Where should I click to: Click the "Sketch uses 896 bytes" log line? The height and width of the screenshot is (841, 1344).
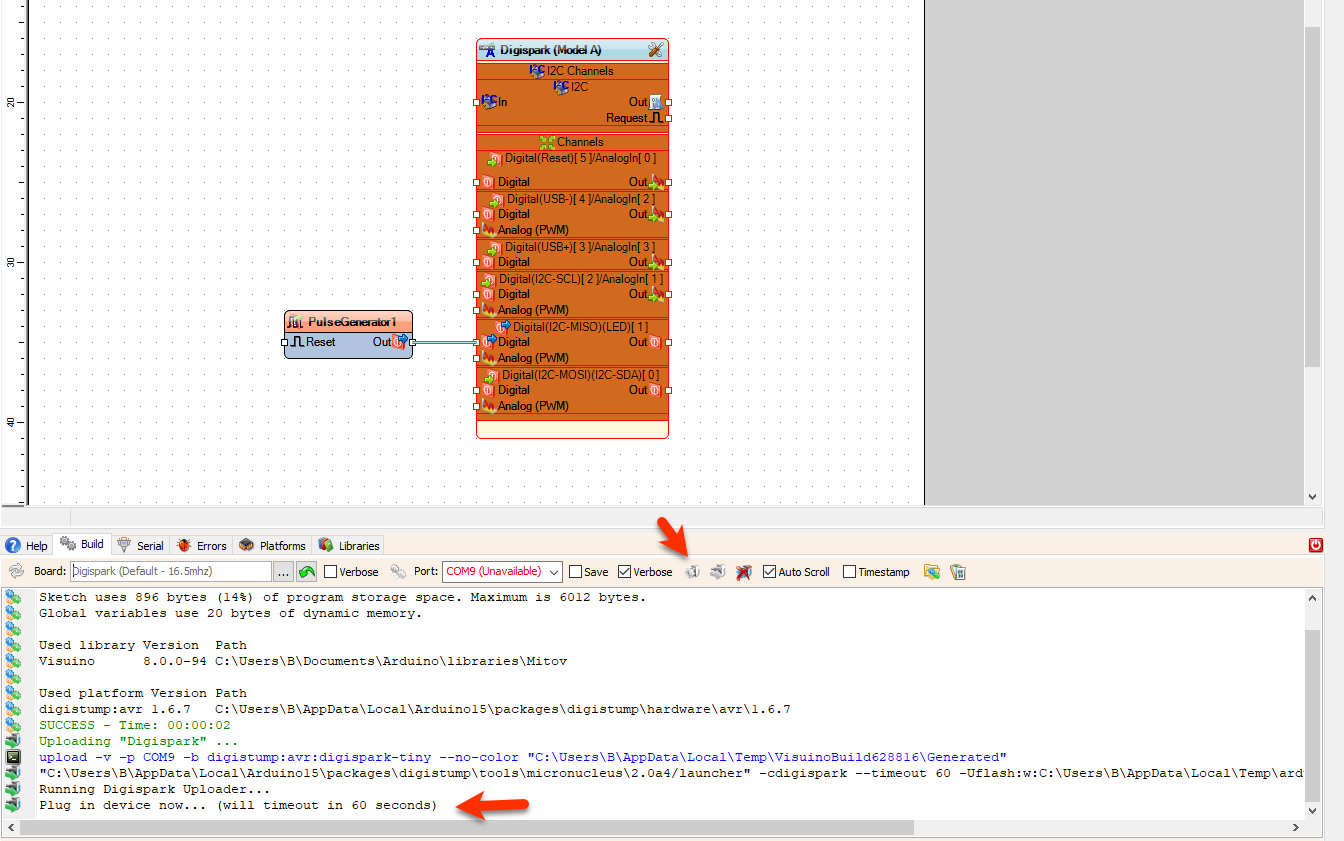[343, 597]
